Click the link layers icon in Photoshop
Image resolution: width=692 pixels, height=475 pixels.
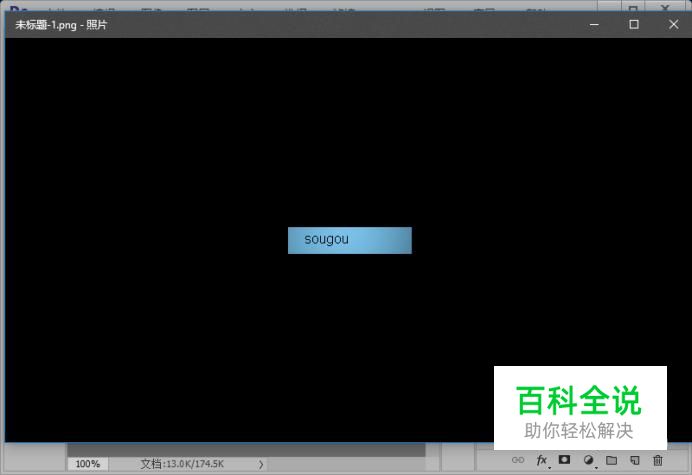[x=518, y=460]
